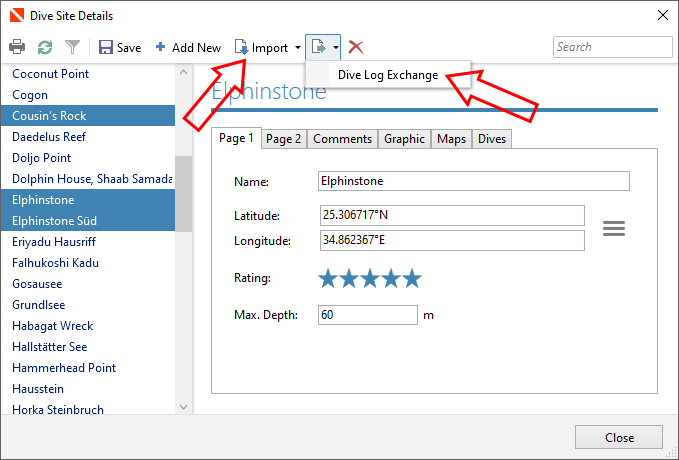Viewport: 679px width, 460px height.
Task: Open the Dives tab
Action: click(x=492, y=139)
